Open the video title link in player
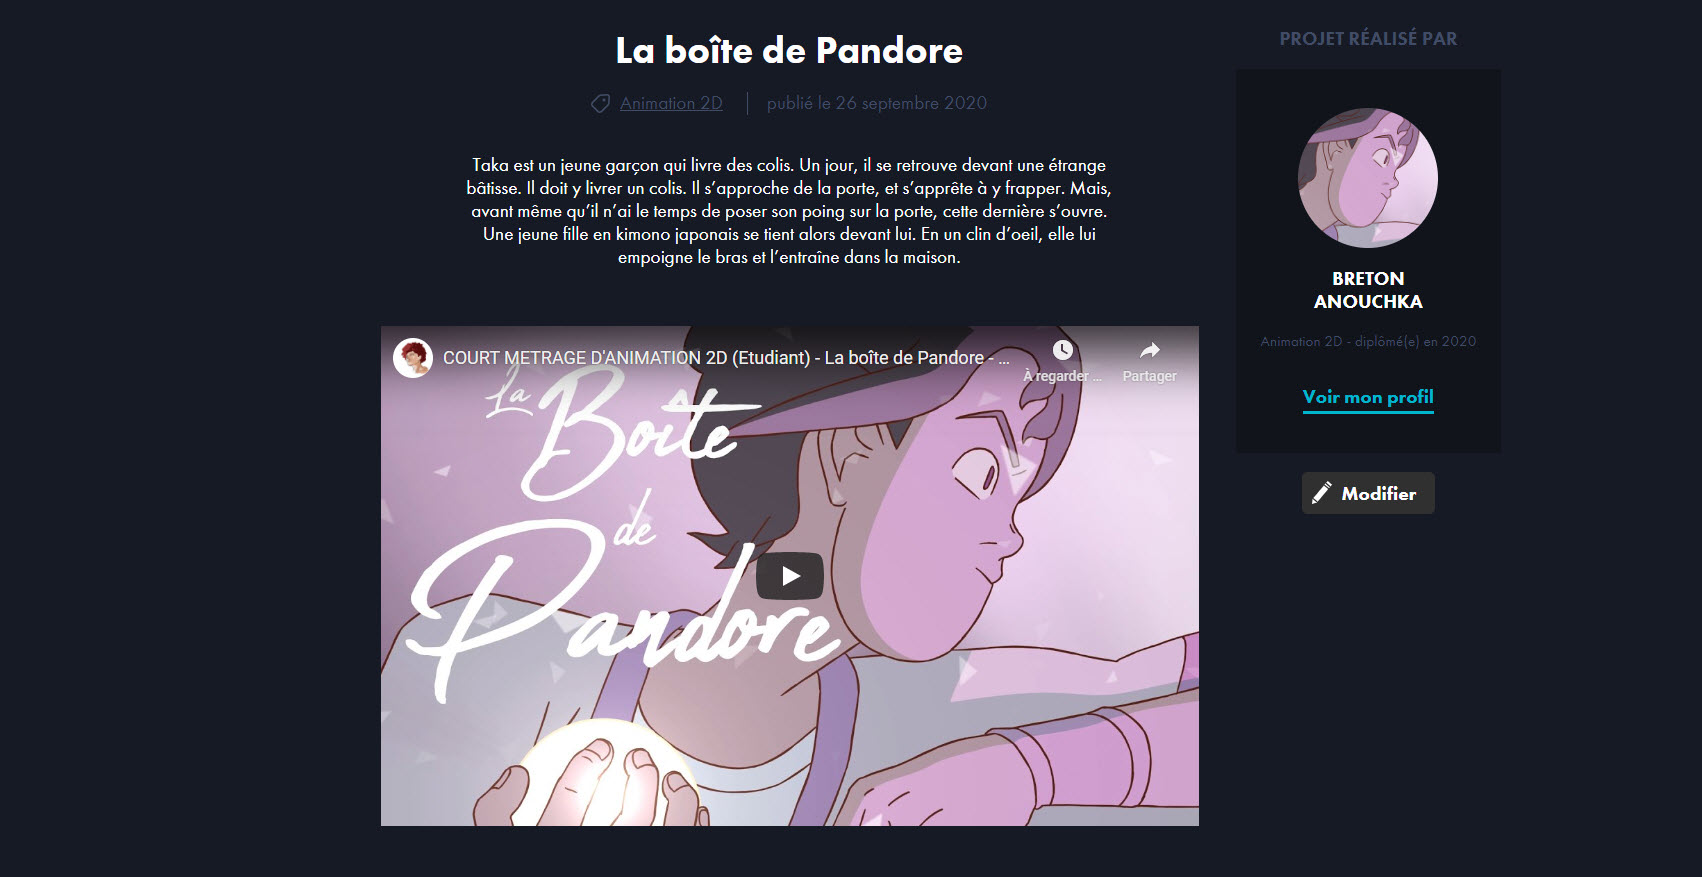 (726, 358)
